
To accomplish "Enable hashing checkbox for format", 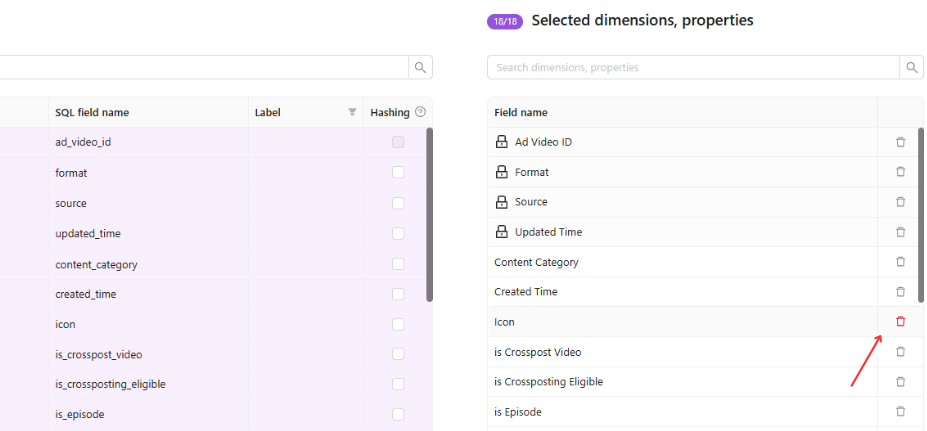I will click(398, 173).
